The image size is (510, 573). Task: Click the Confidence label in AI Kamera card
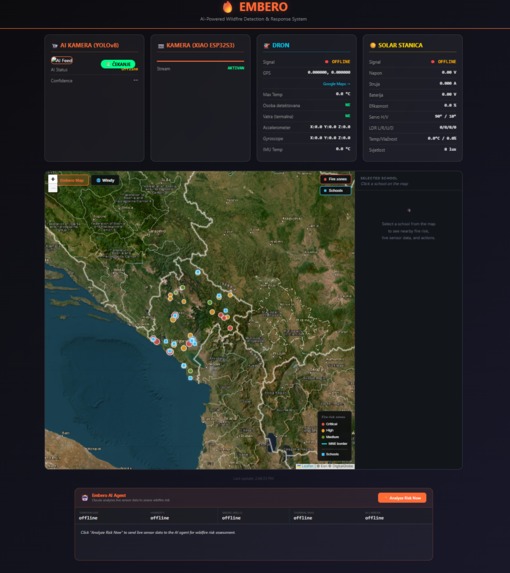tap(61, 81)
